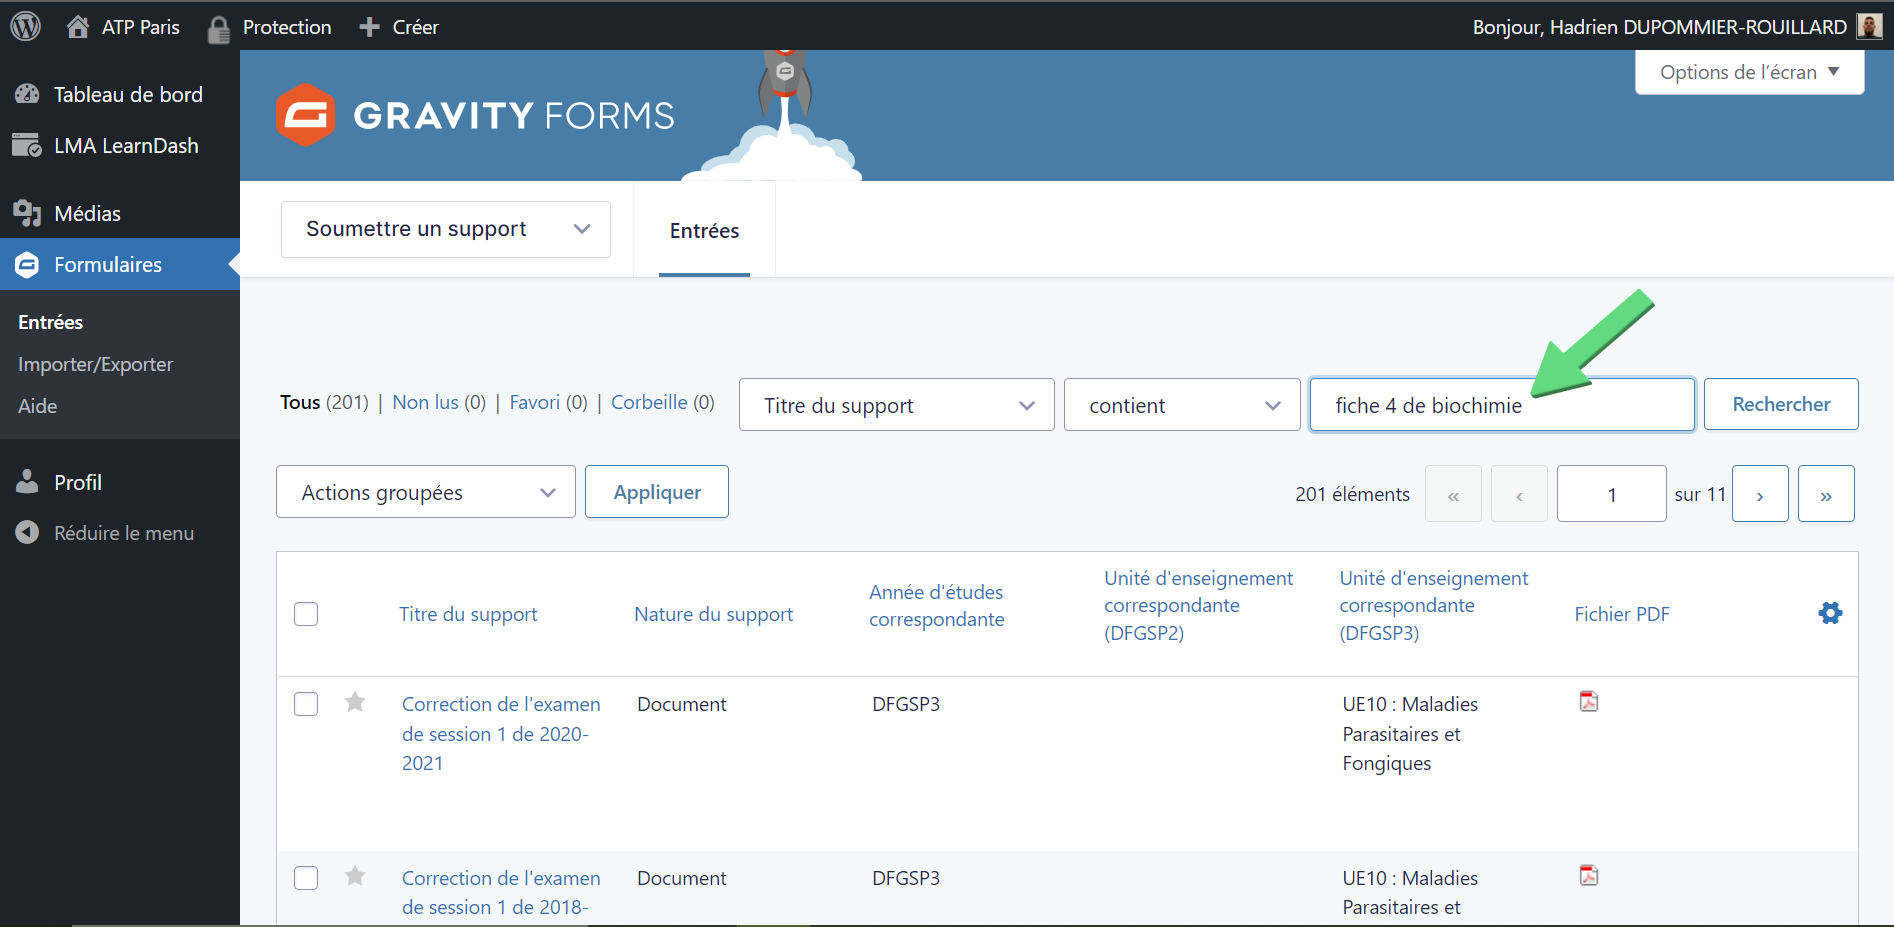The width and height of the screenshot is (1894, 927).
Task: Click the ATP Paris home icon
Action: pos(78,26)
